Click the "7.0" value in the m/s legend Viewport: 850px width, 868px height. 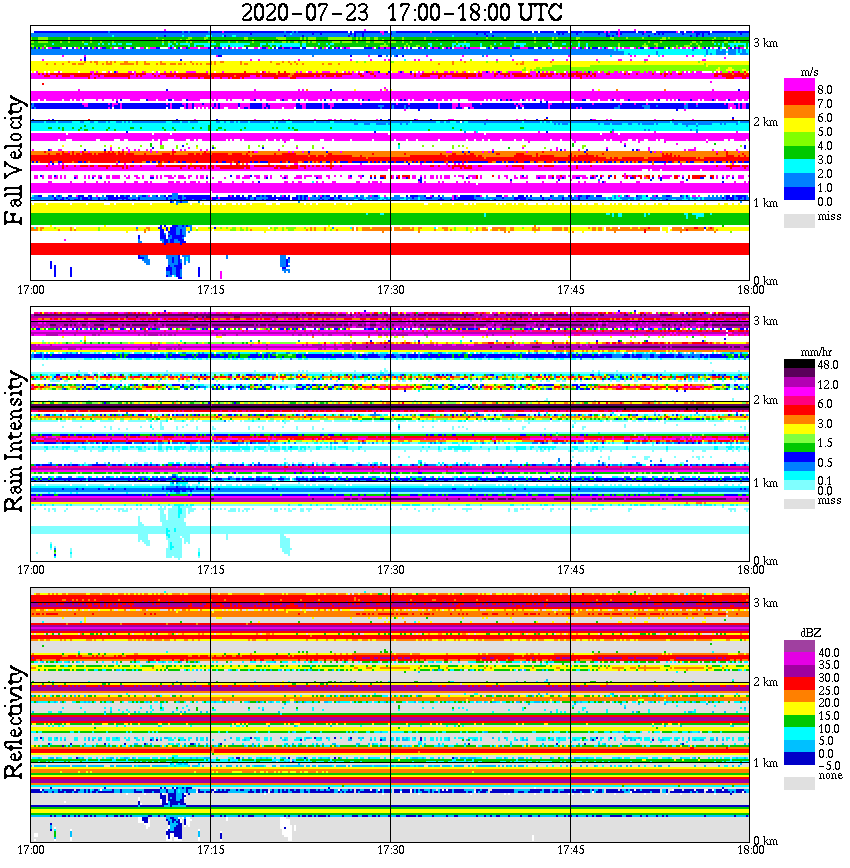[x=825, y=104]
